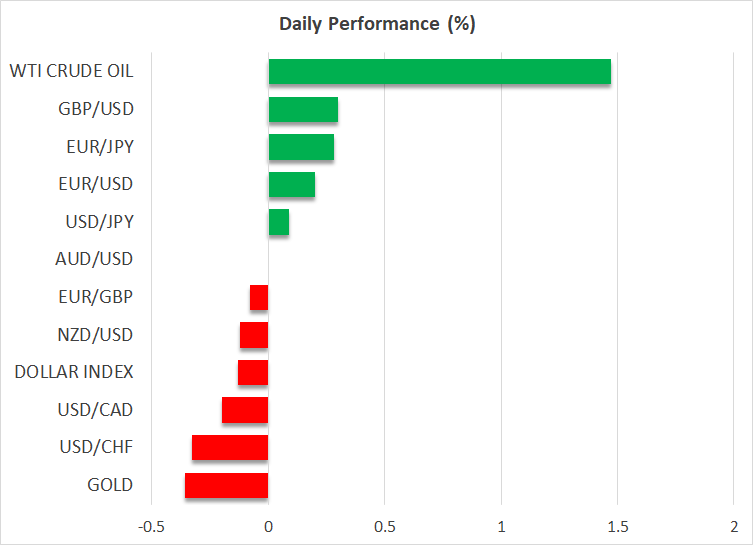Click the 0 value on horizontal axis
Image resolution: width=753 pixels, height=545 pixels.
pyautogui.click(x=268, y=526)
